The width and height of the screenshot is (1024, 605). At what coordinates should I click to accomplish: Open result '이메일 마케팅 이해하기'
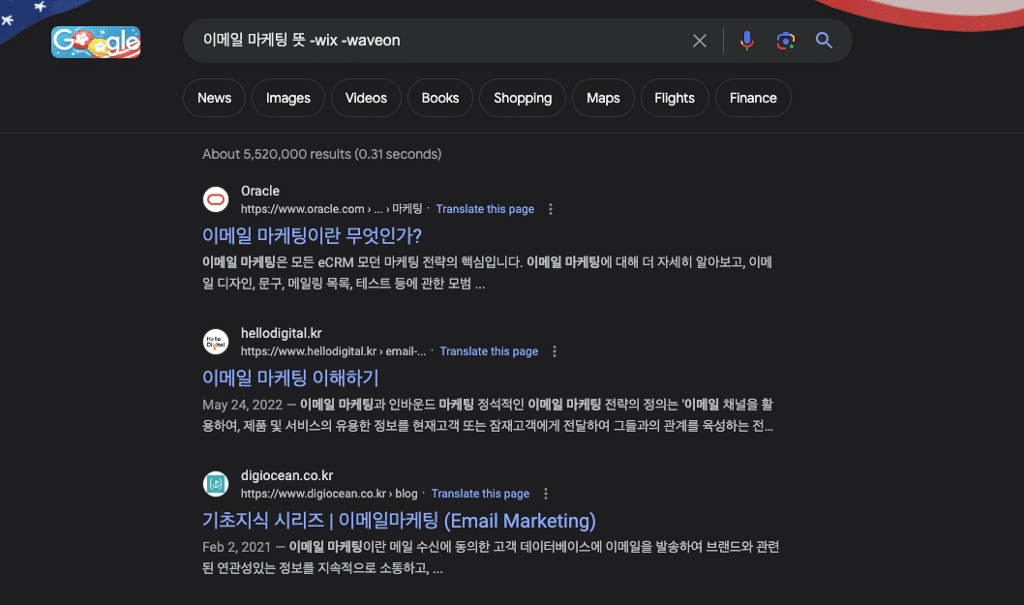[x=290, y=378]
